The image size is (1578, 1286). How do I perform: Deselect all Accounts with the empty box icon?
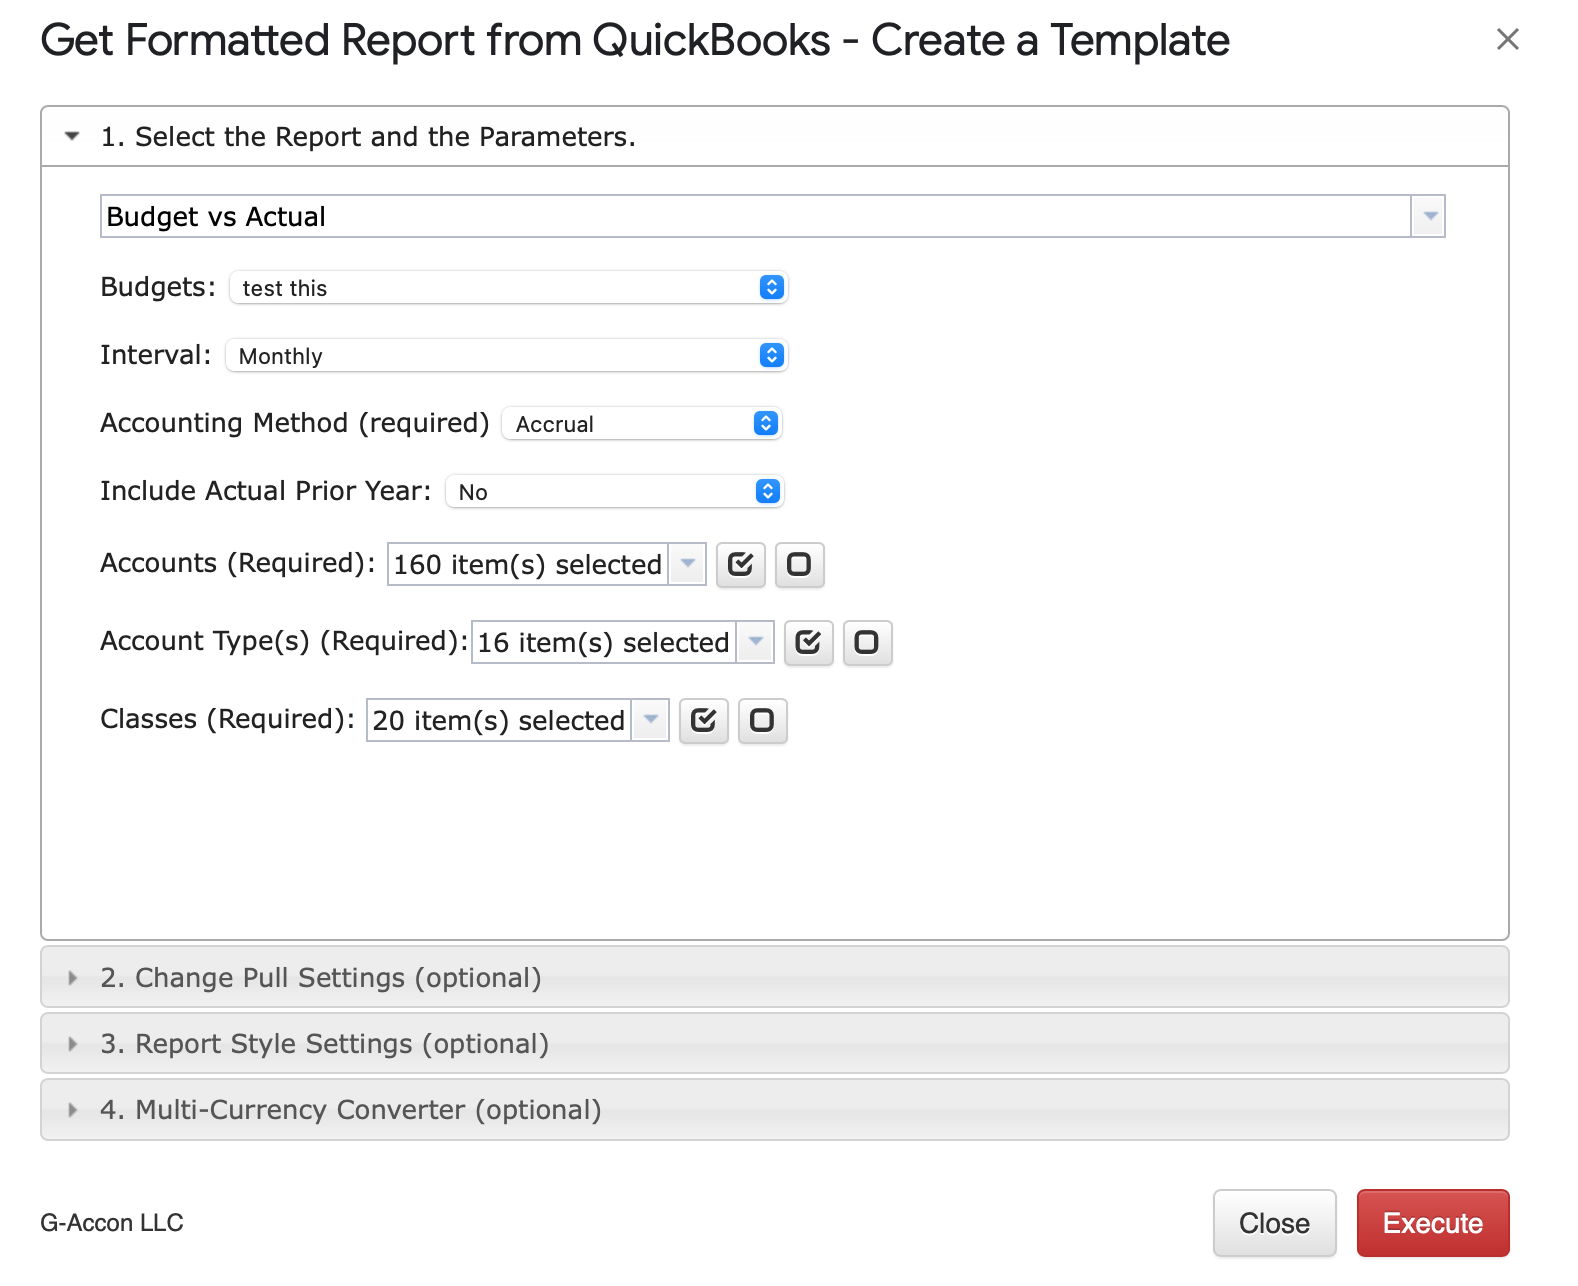(799, 565)
